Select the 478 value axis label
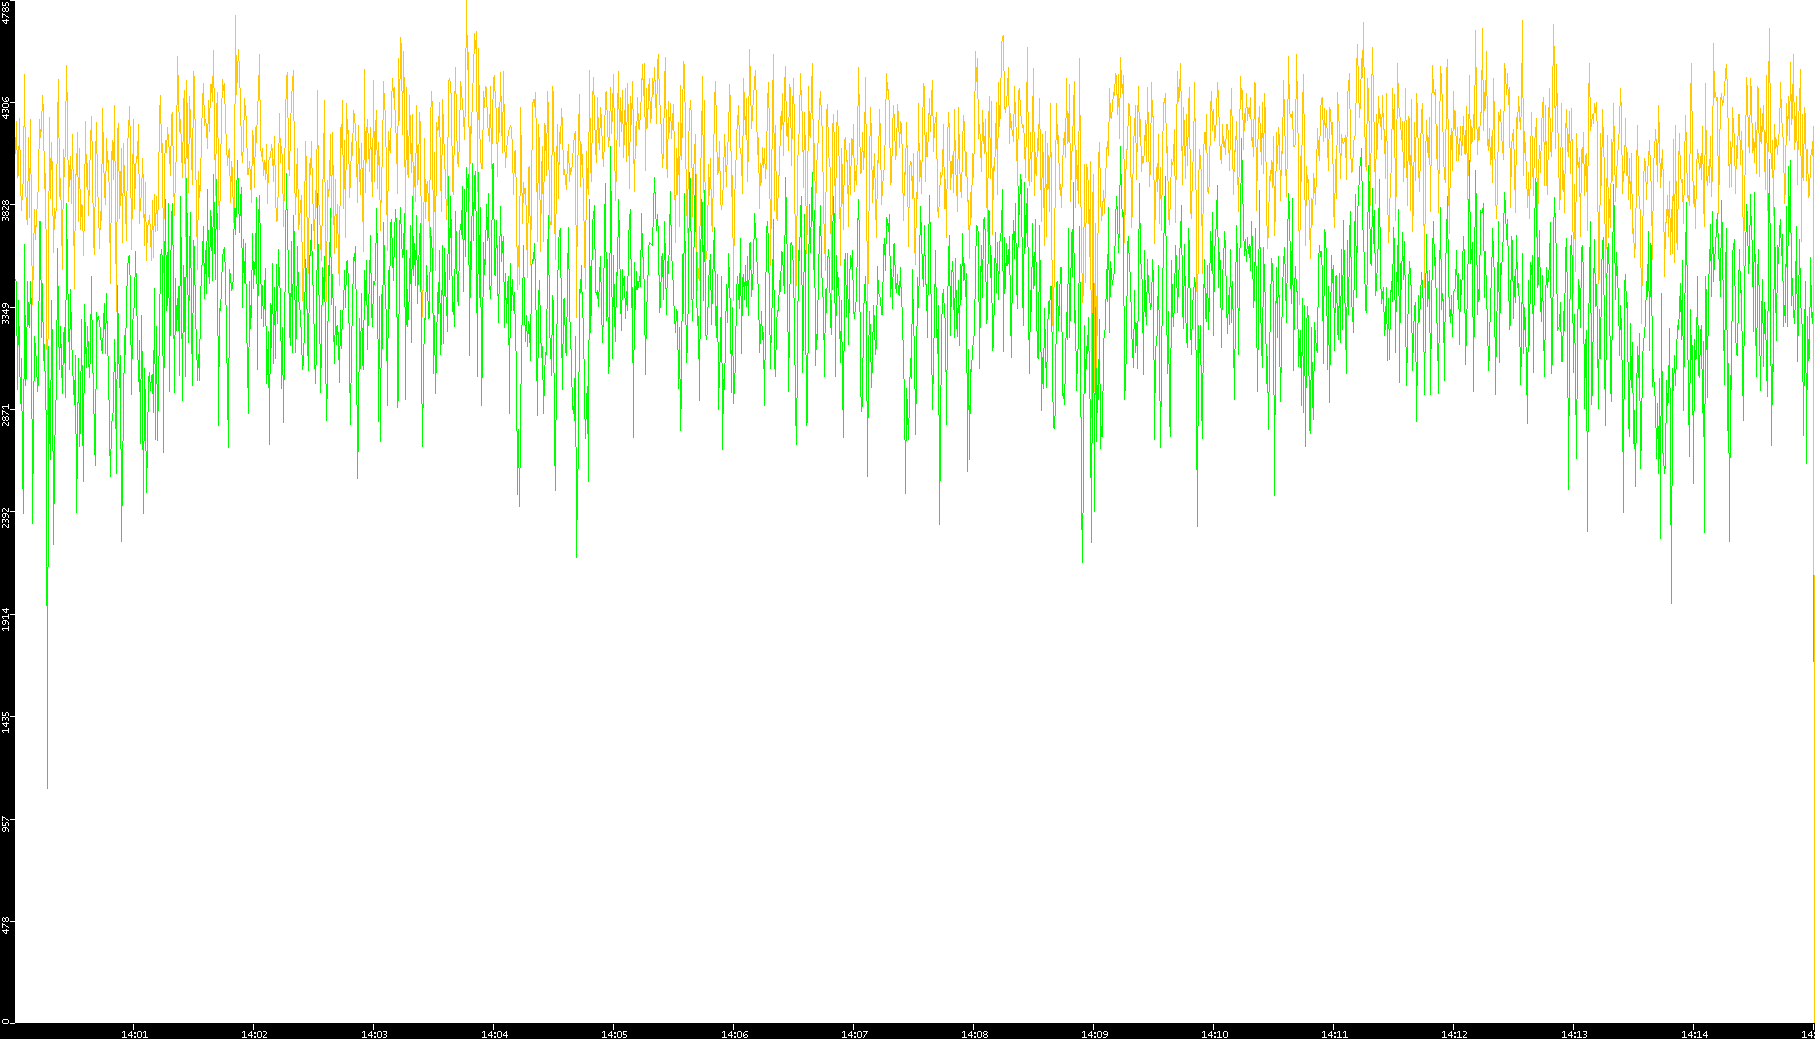 [x=6, y=926]
